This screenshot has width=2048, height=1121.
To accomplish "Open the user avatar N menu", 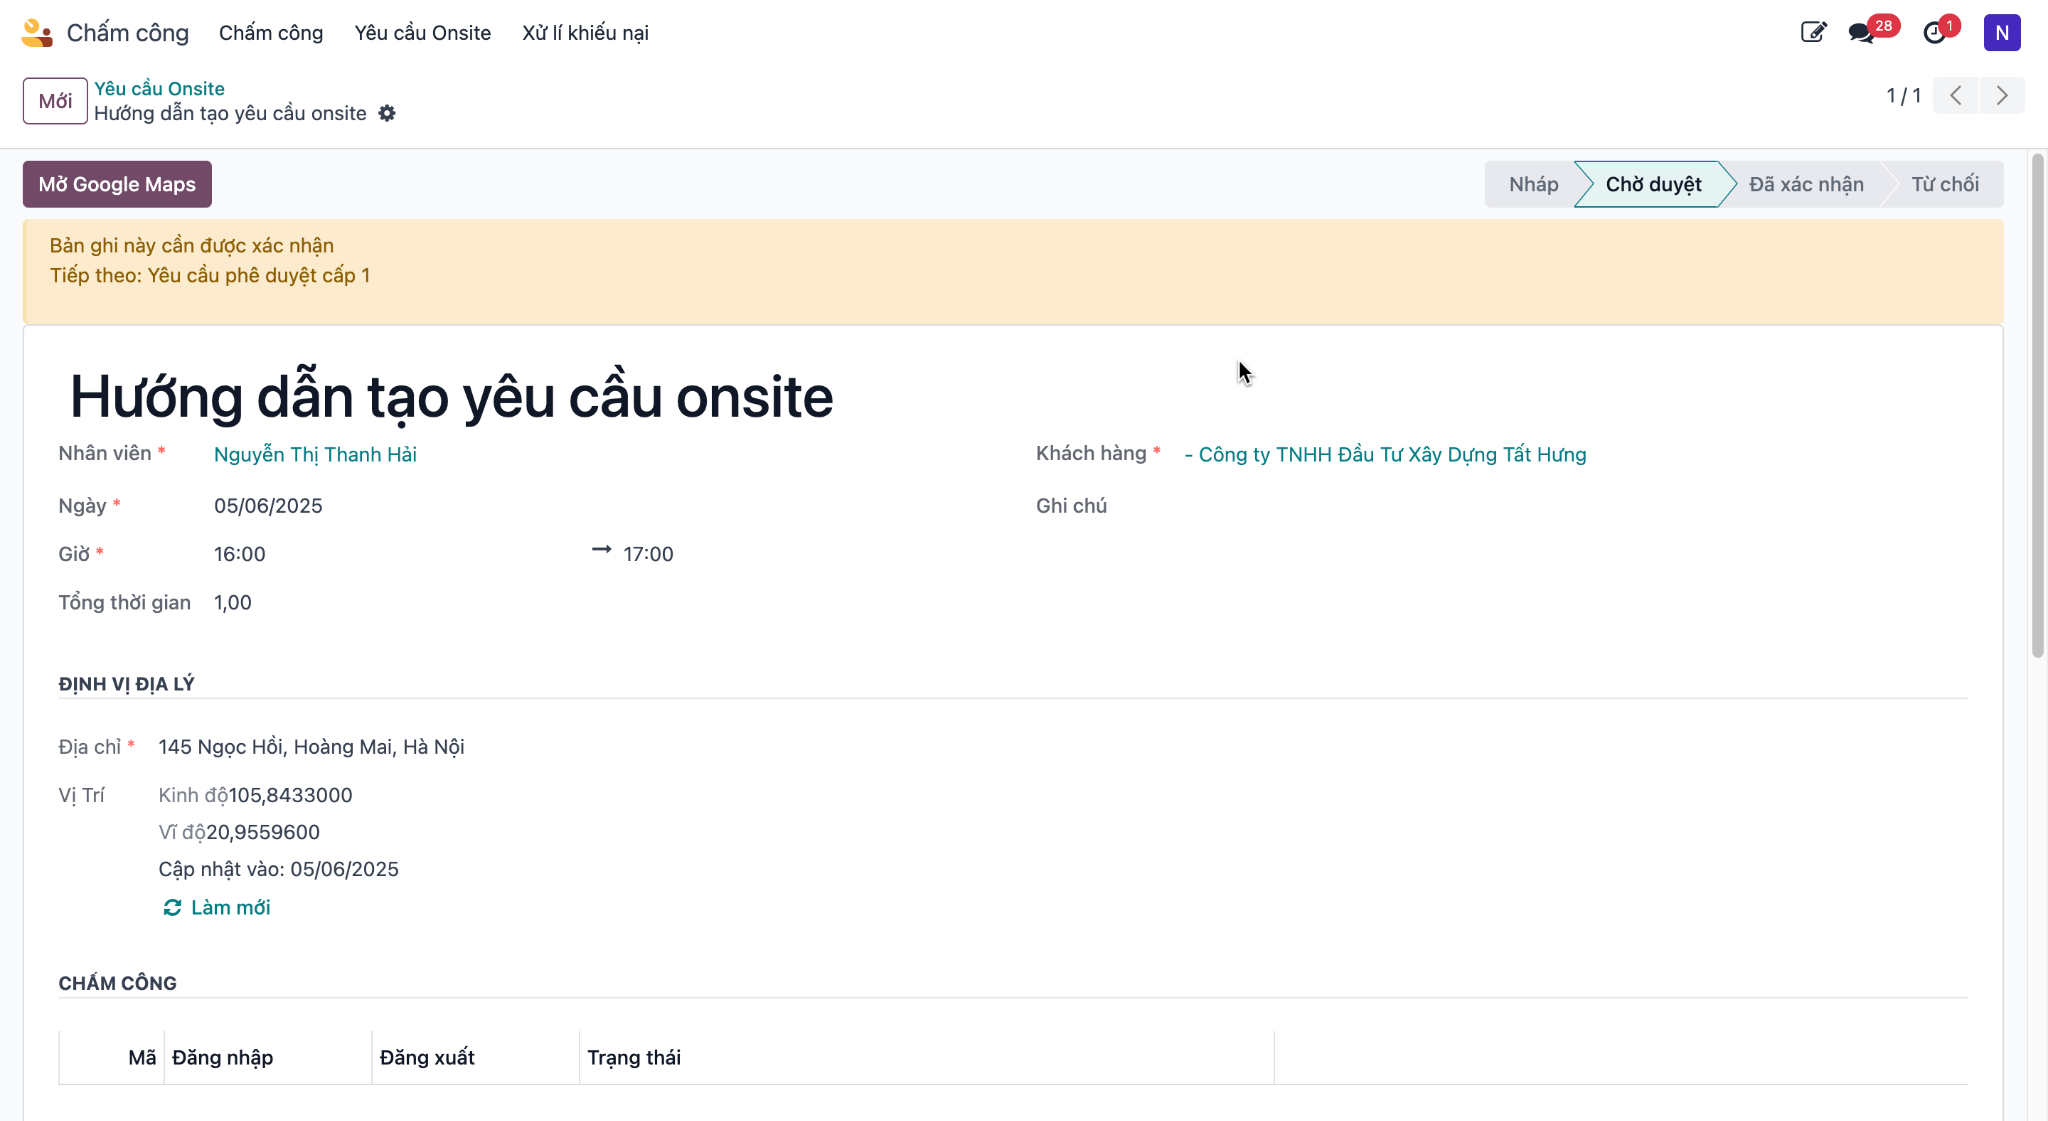I will 2002,33.
